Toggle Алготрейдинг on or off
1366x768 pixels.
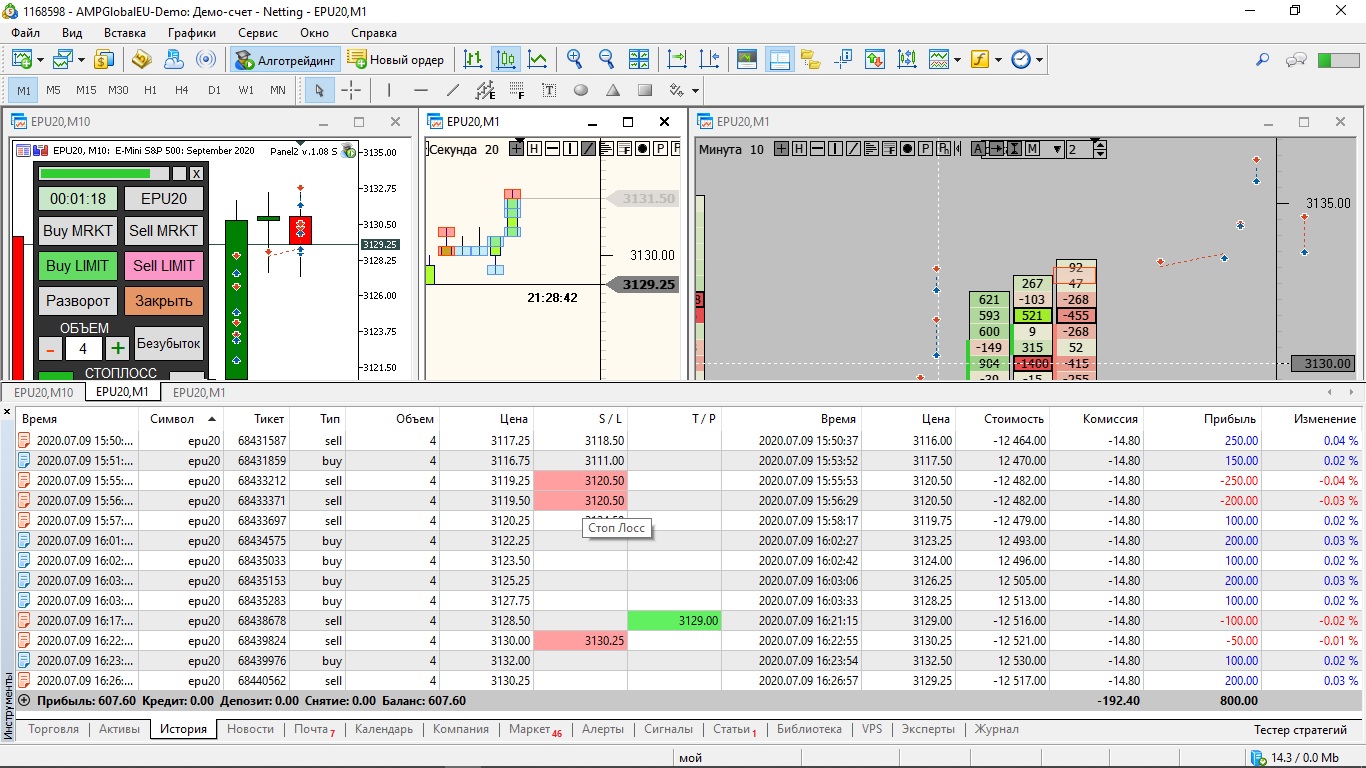click(x=286, y=60)
